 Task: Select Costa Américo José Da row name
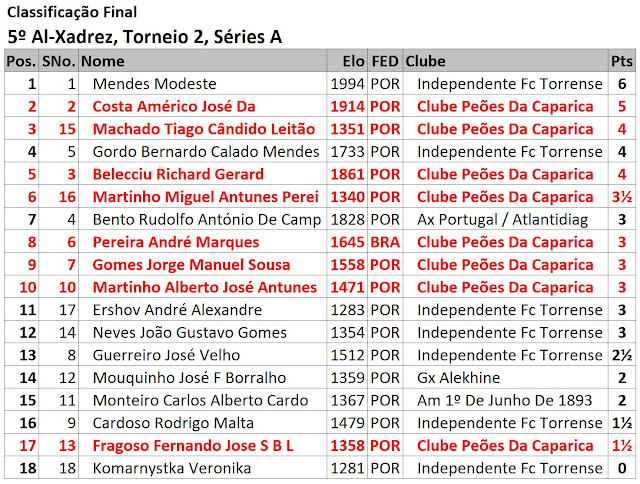pos(174,107)
